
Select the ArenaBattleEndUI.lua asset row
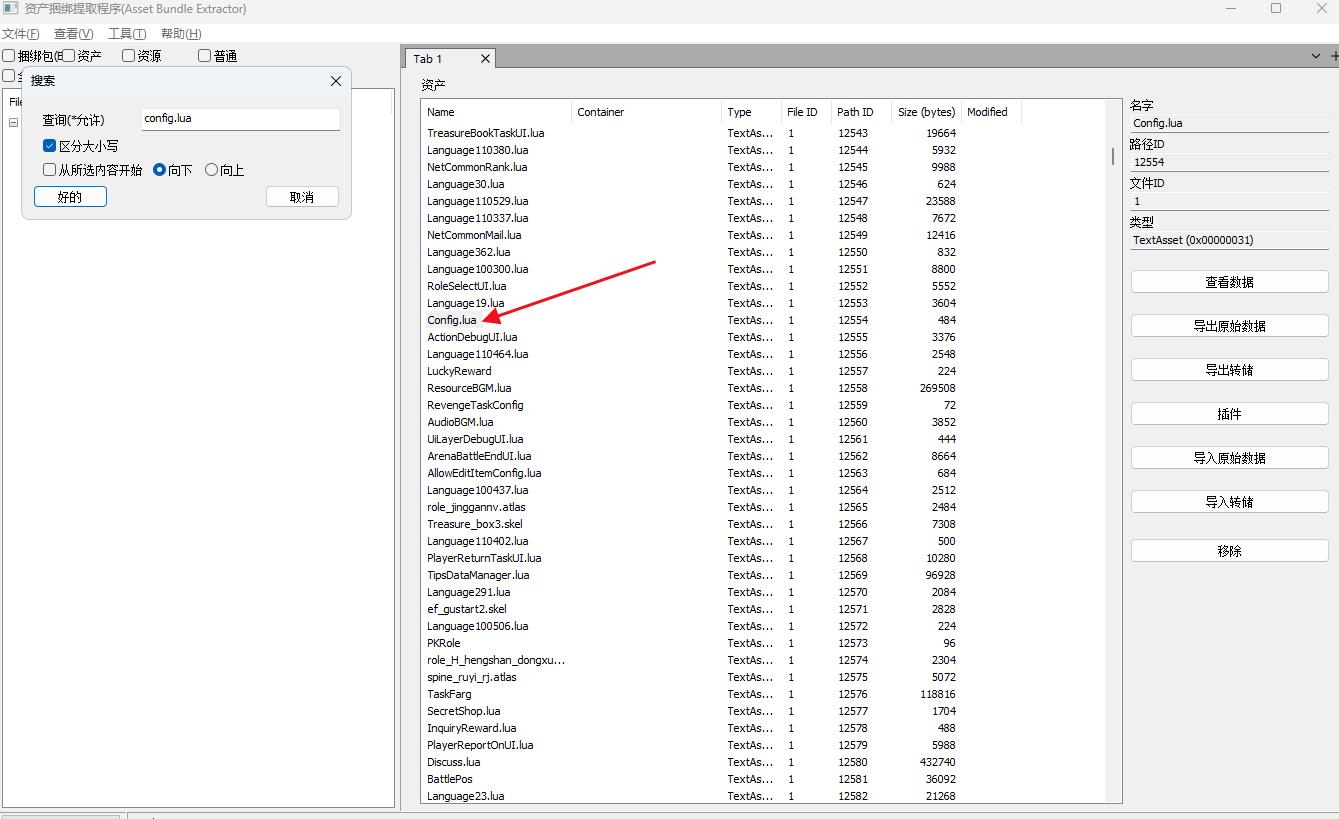tap(691, 456)
